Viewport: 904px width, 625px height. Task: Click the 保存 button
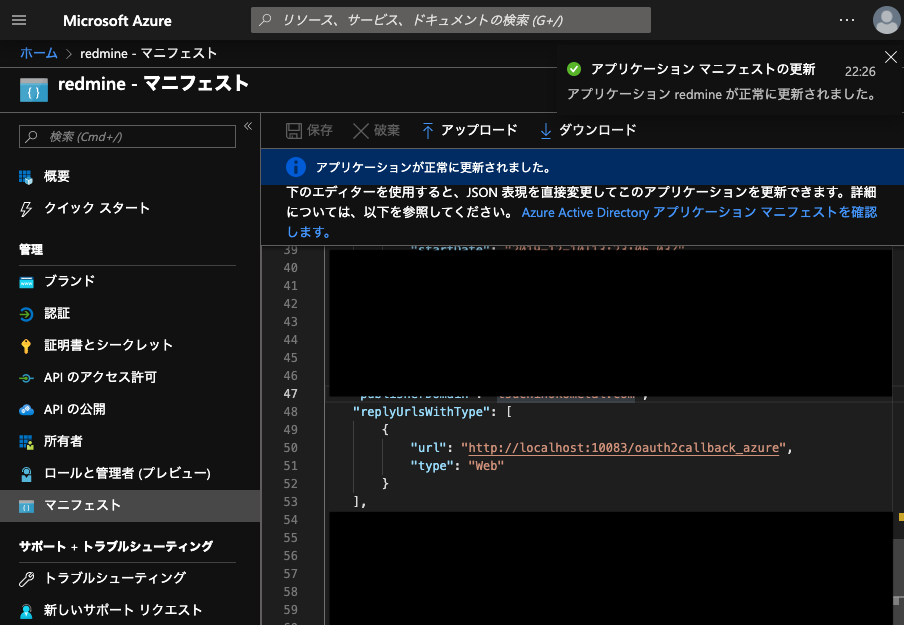310,130
